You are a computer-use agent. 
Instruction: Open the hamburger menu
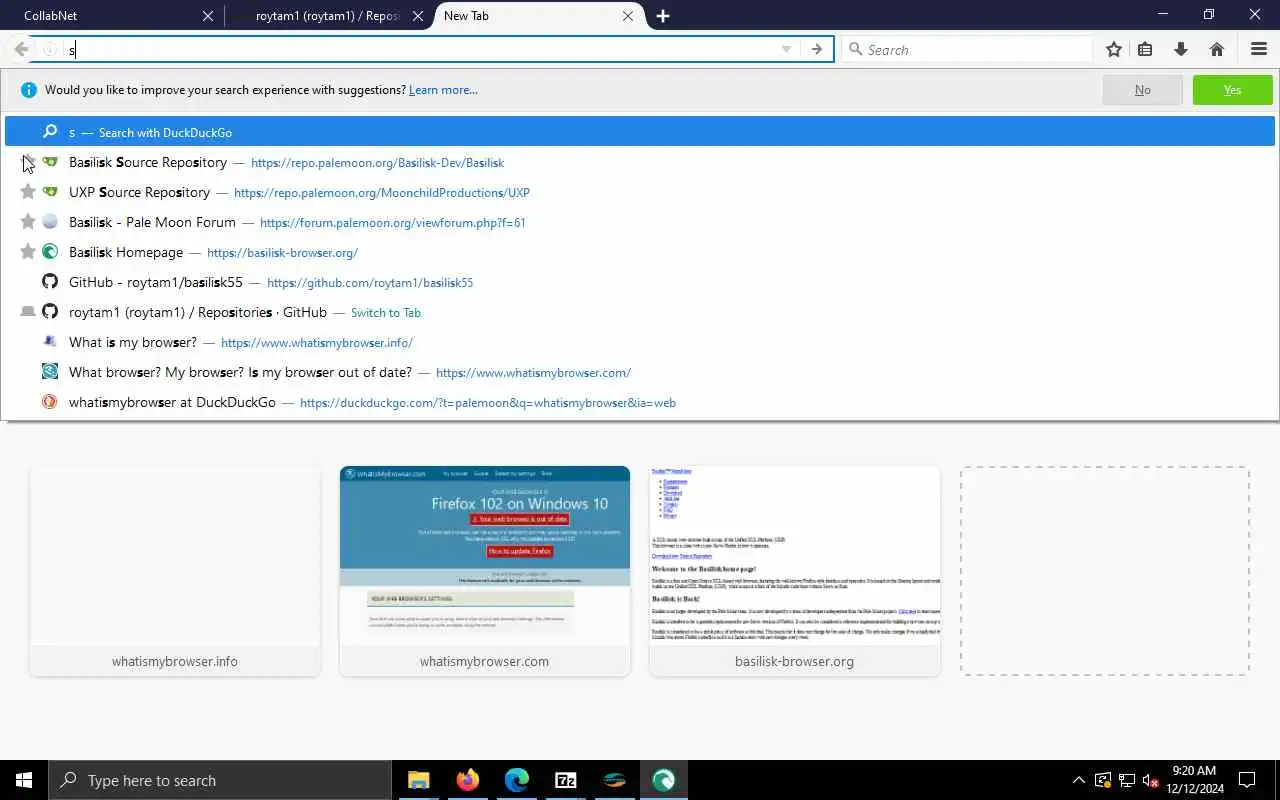click(1259, 49)
